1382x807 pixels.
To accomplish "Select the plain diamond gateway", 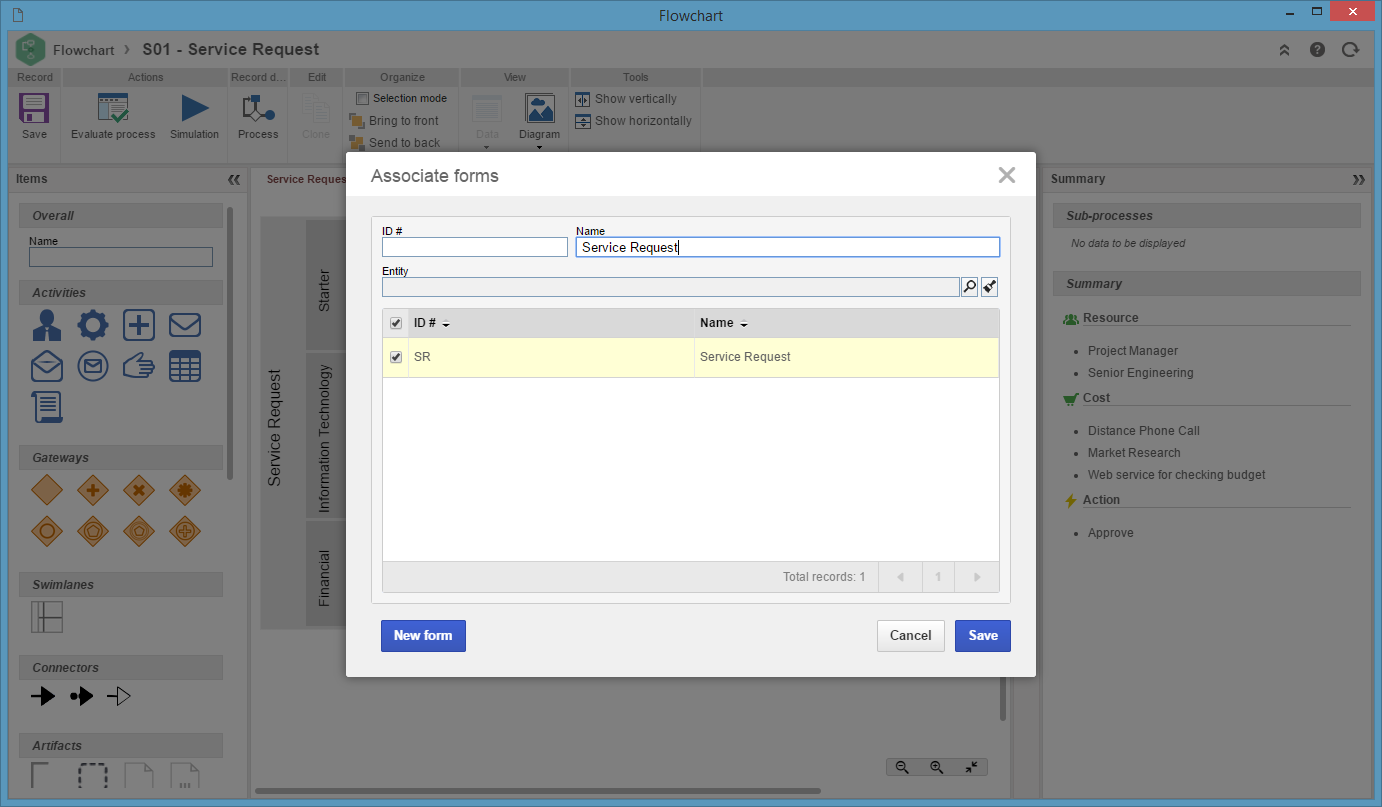I will [x=47, y=490].
